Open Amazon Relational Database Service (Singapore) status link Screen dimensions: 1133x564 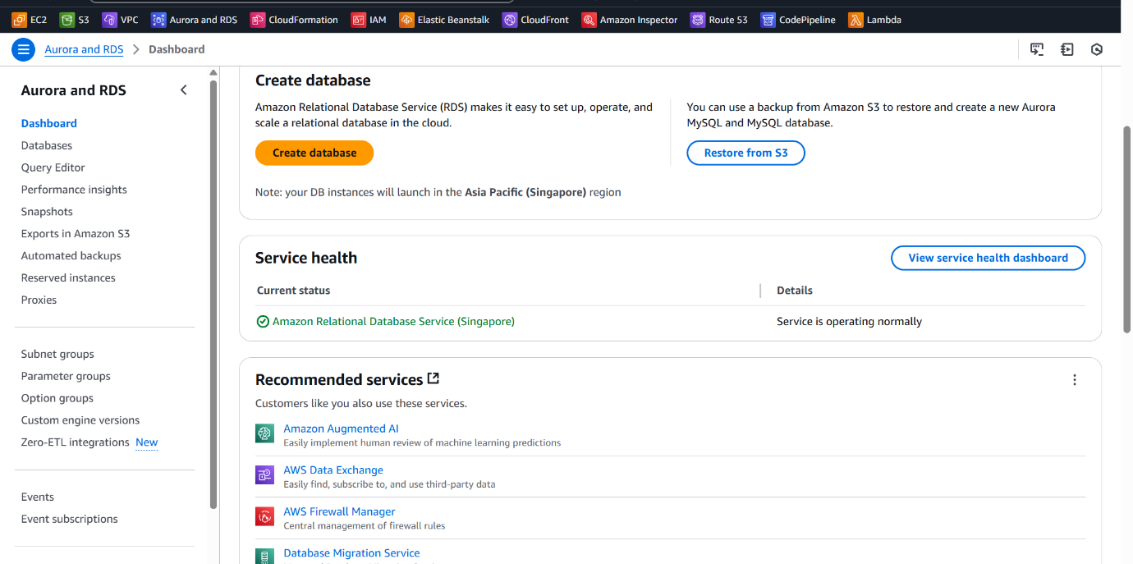coord(393,321)
